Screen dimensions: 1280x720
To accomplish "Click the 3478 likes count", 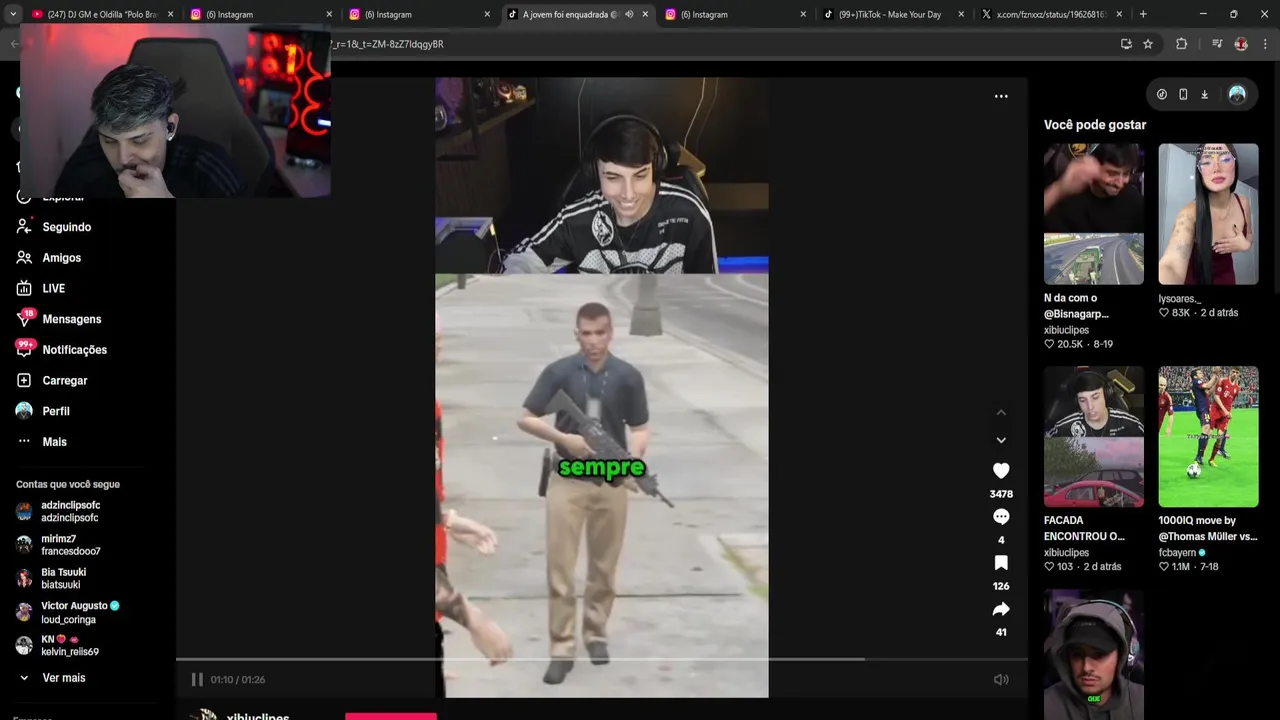I will [1001, 494].
